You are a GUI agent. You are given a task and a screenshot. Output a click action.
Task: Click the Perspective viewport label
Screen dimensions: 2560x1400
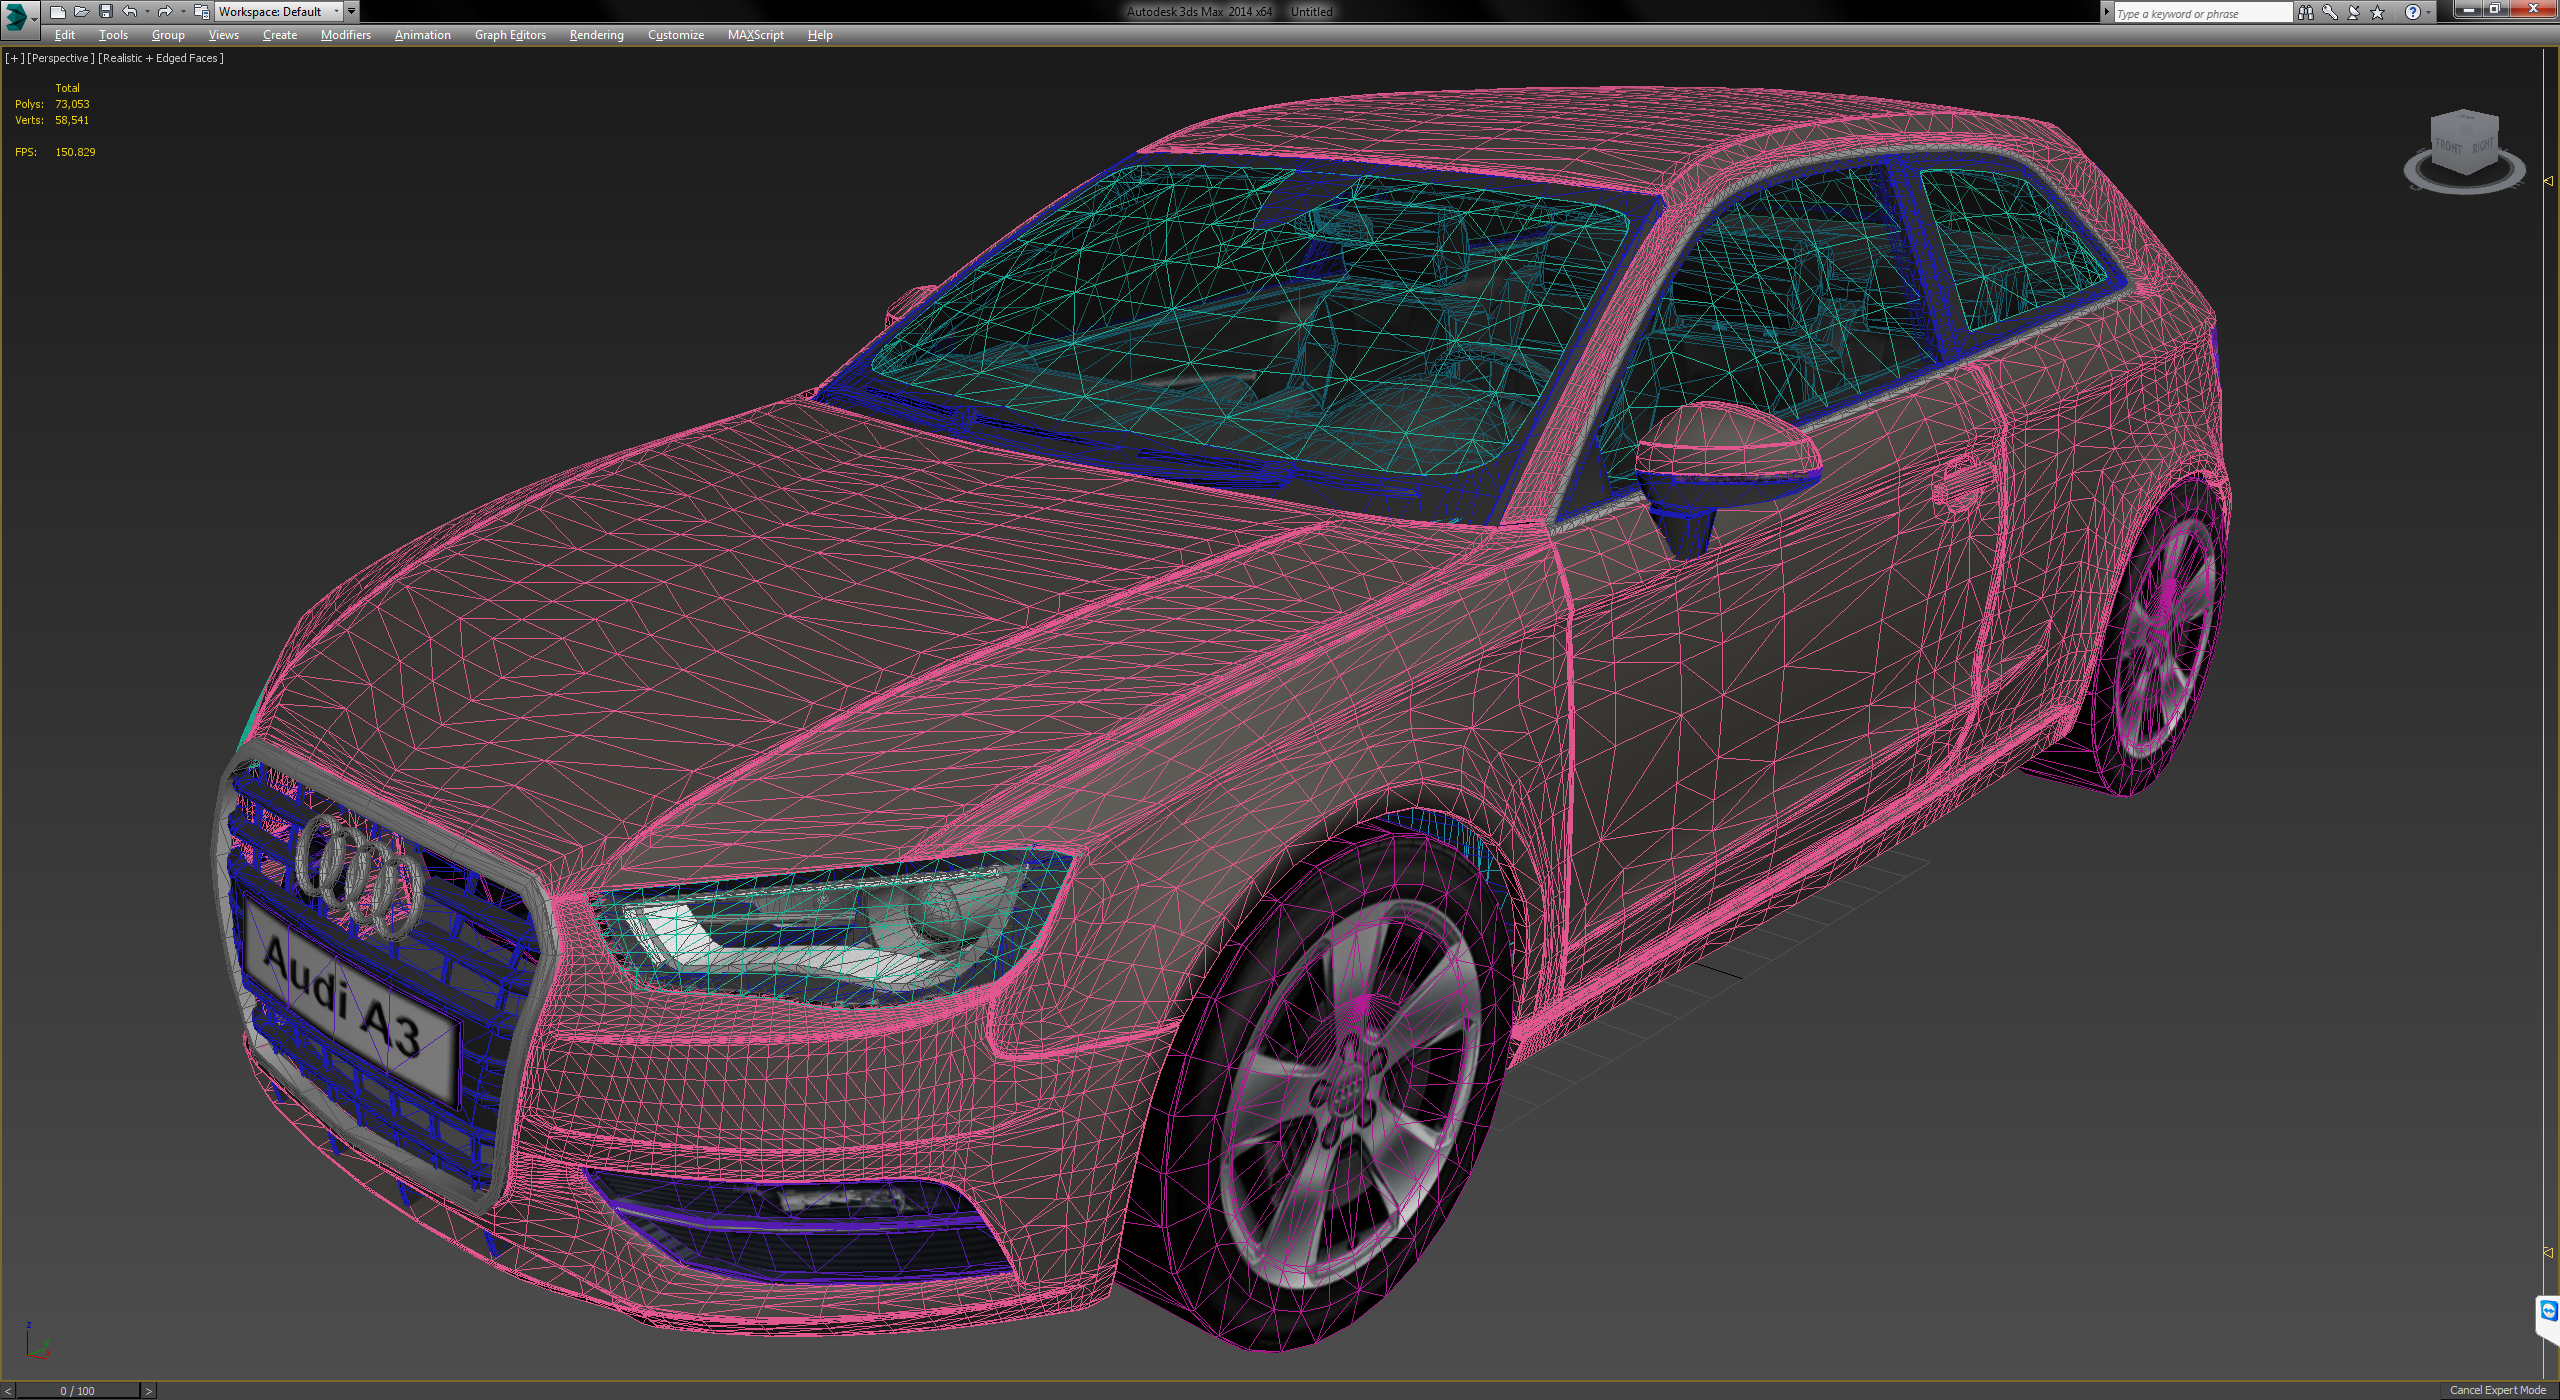[61, 58]
